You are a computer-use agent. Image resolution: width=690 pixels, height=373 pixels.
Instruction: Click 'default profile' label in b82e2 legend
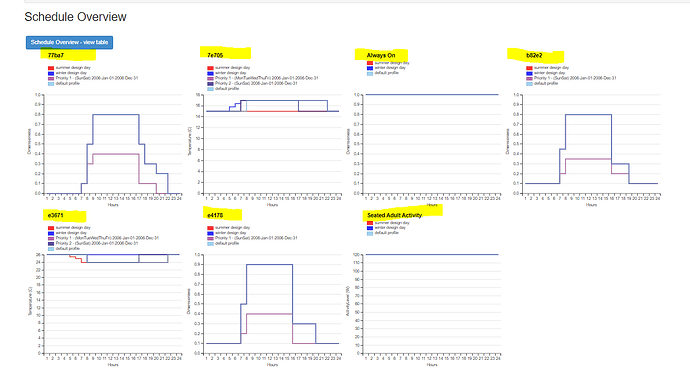[546, 83]
